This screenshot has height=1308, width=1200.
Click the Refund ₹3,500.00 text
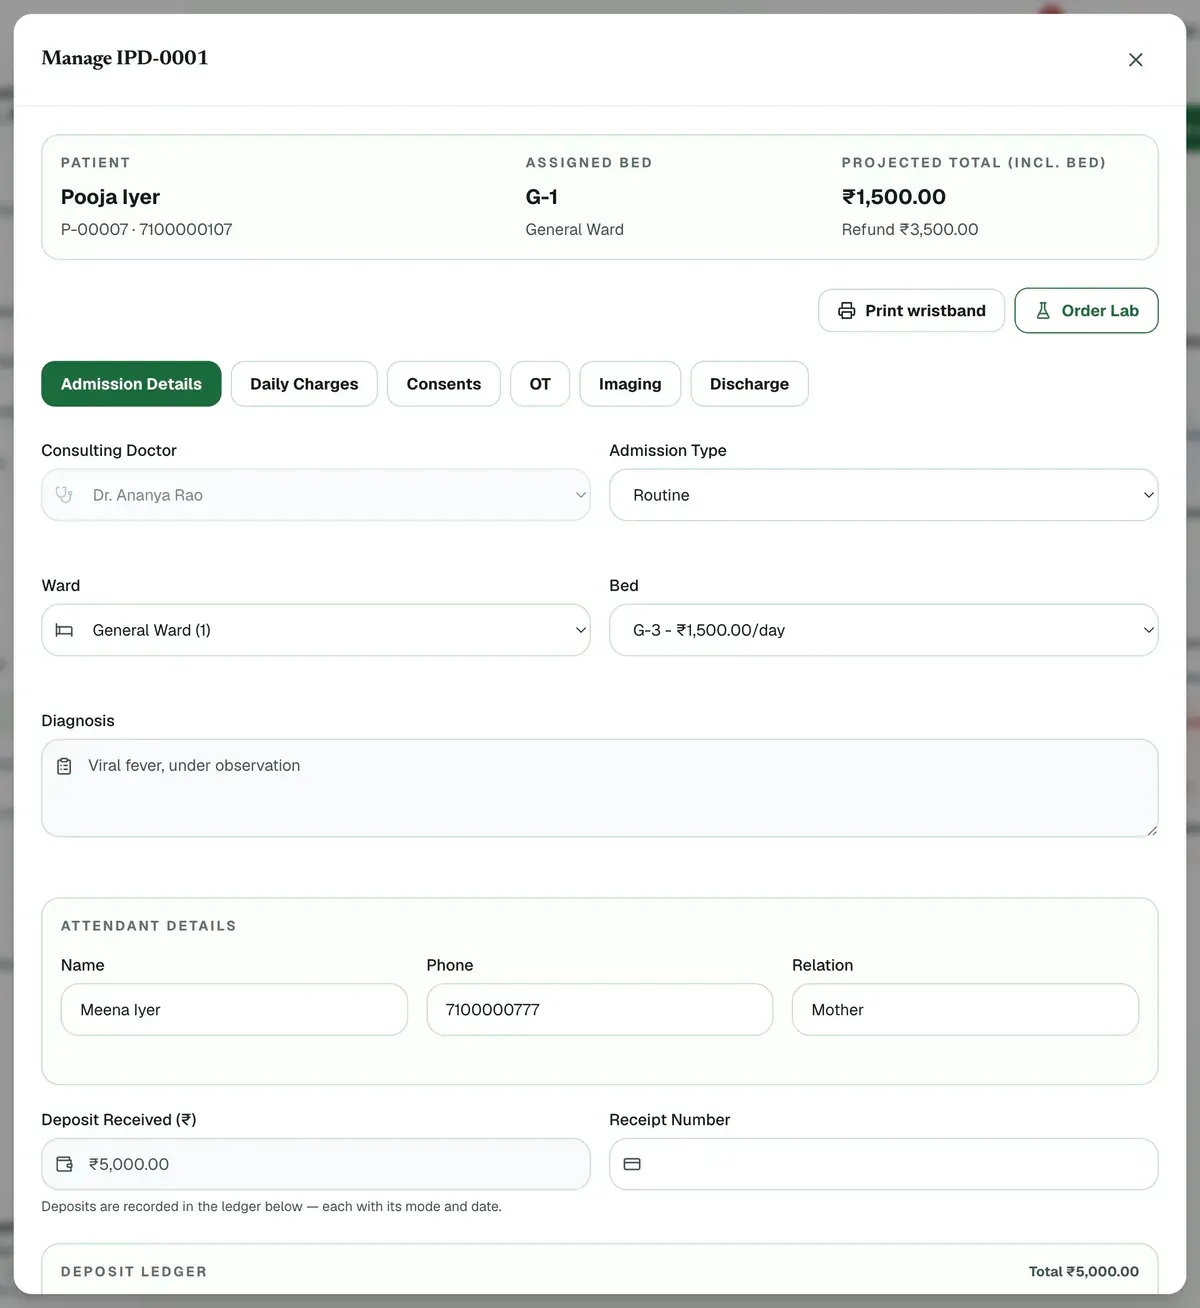(910, 230)
